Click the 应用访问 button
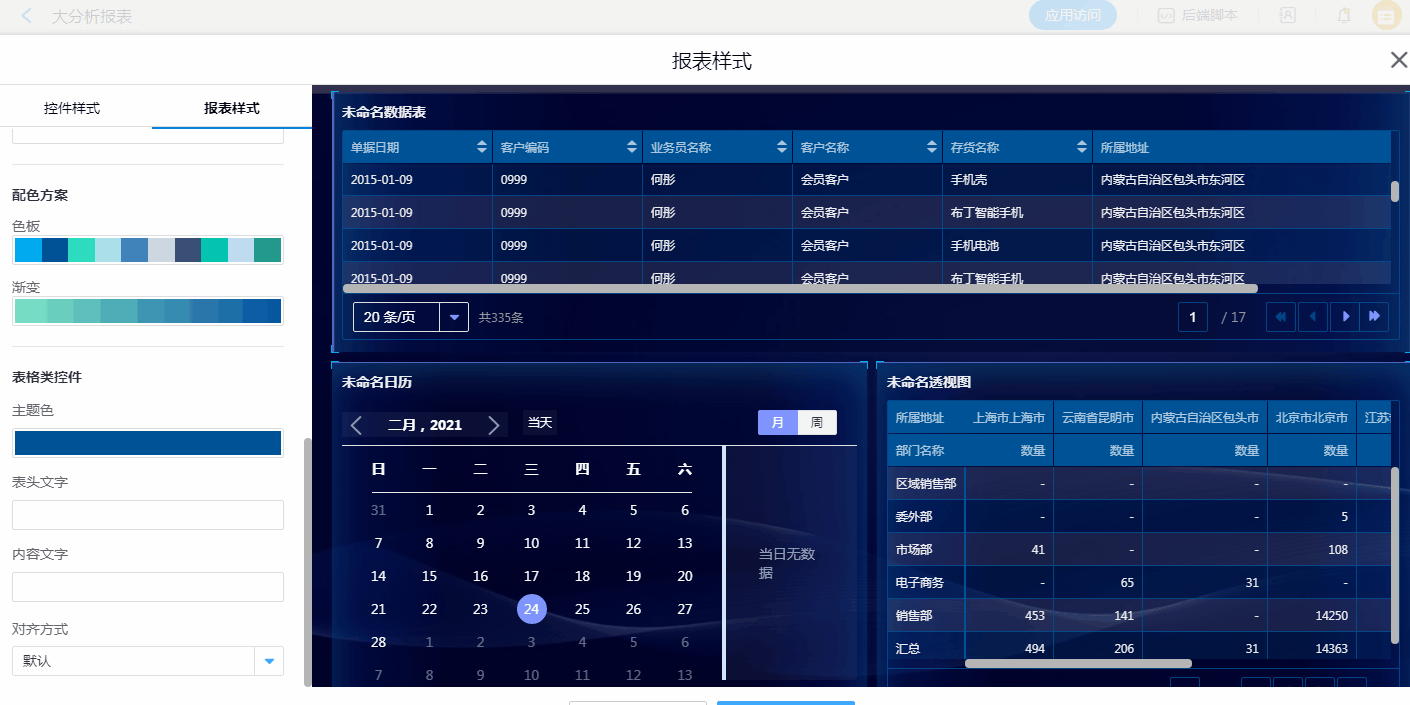Image resolution: width=1410 pixels, height=705 pixels. [1072, 15]
